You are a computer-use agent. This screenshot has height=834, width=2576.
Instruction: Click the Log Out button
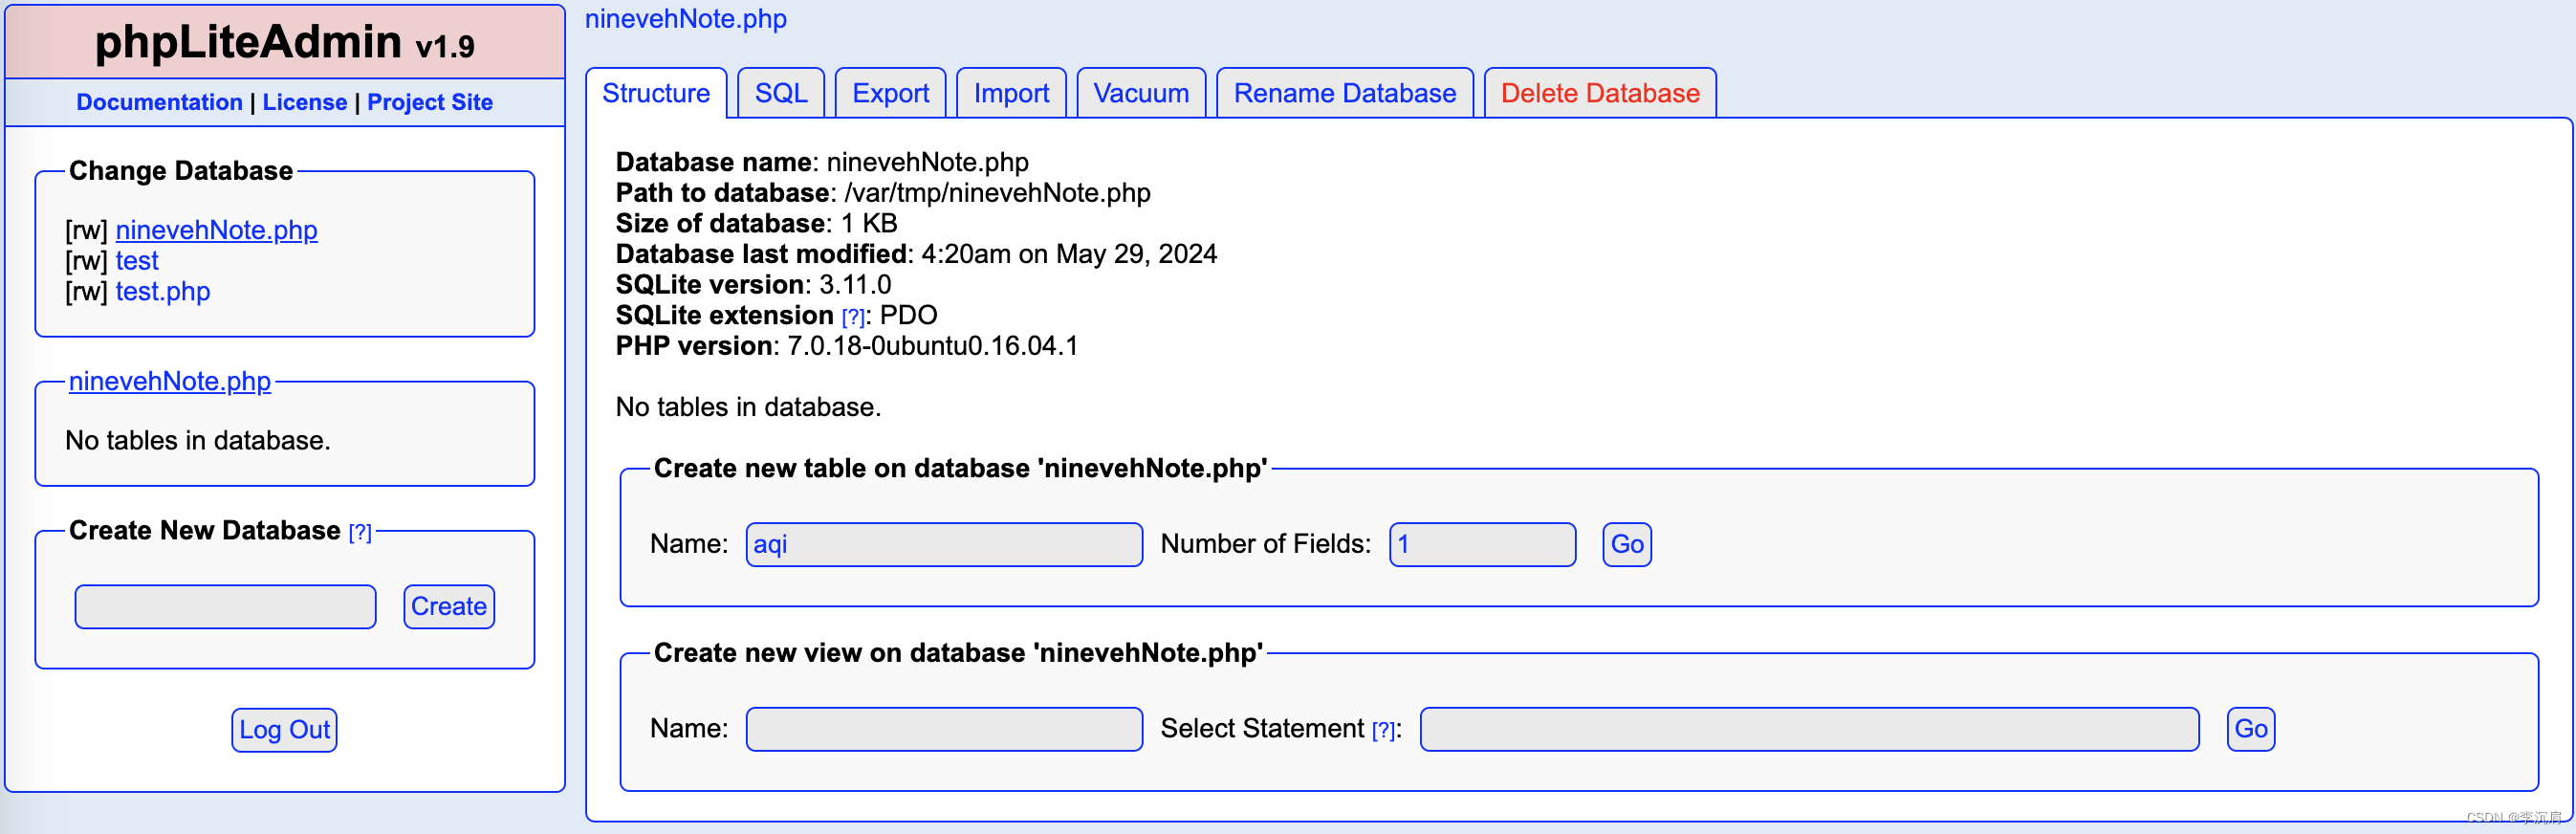(x=284, y=730)
